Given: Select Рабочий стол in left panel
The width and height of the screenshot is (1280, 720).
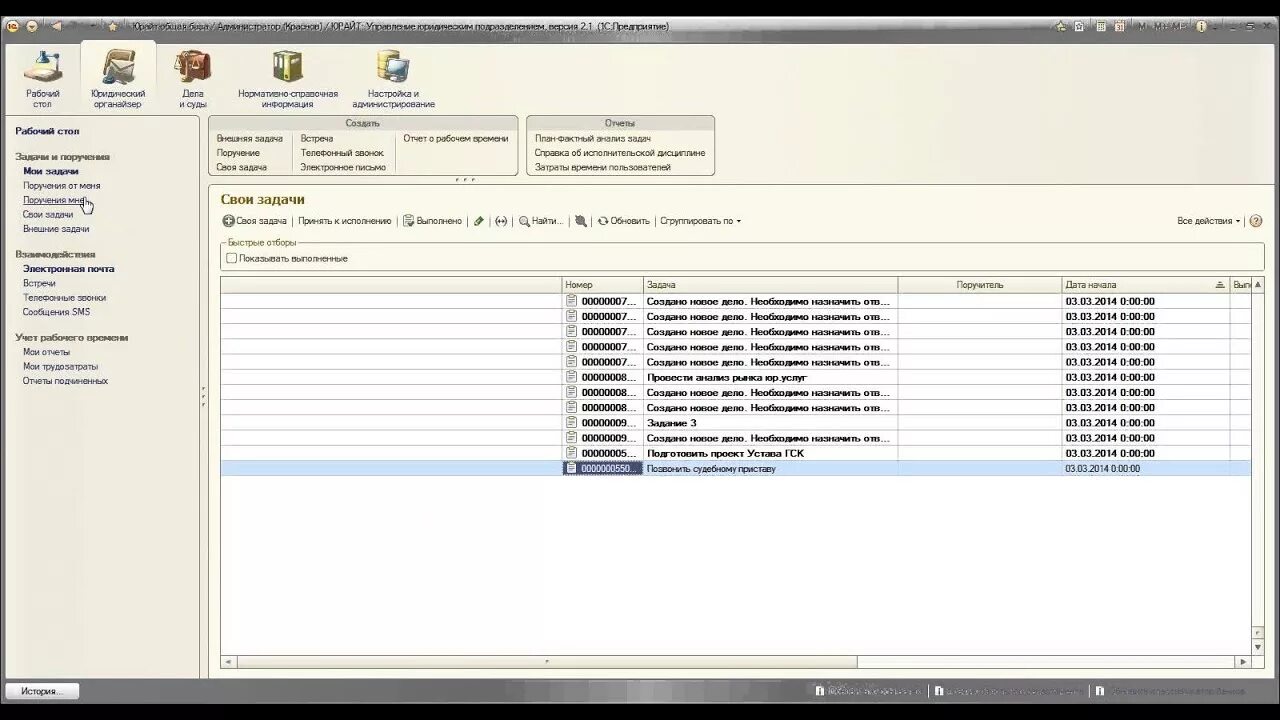Looking at the screenshot, I should point(47,131).
